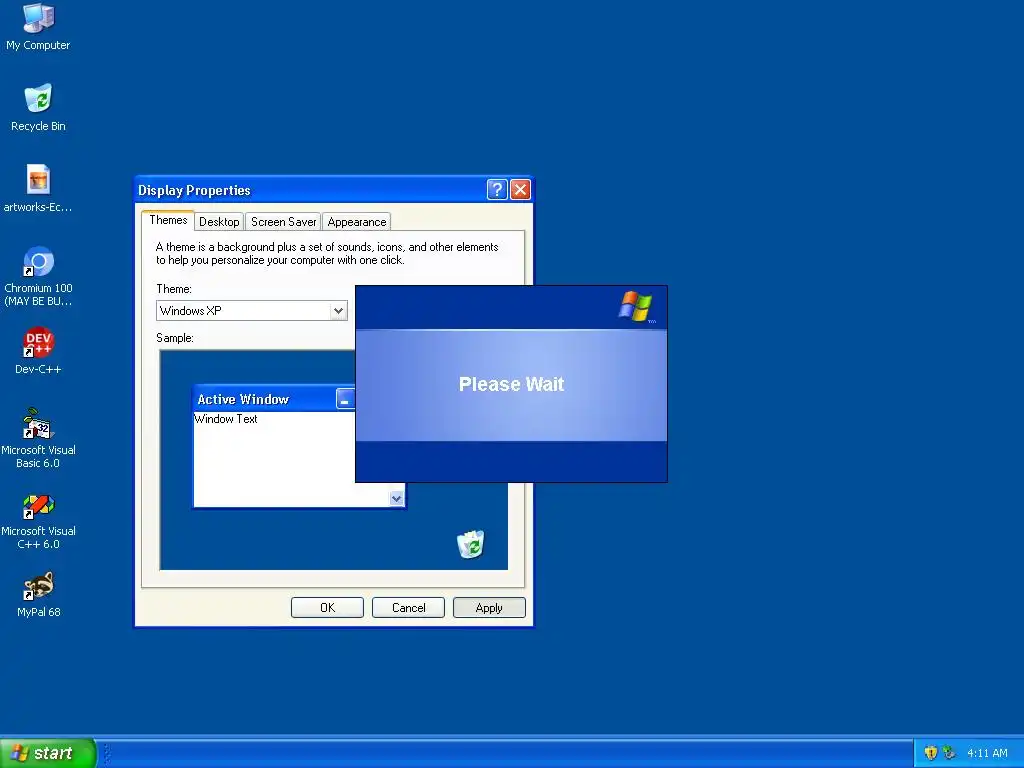This screenshot has width=1024, height=768.
Task: Click the Start button on taskbar
Action: click(48, 753)
